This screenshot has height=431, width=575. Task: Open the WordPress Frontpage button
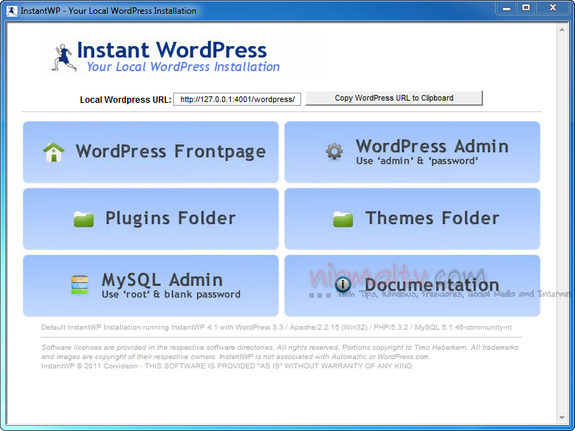[151, 152]
